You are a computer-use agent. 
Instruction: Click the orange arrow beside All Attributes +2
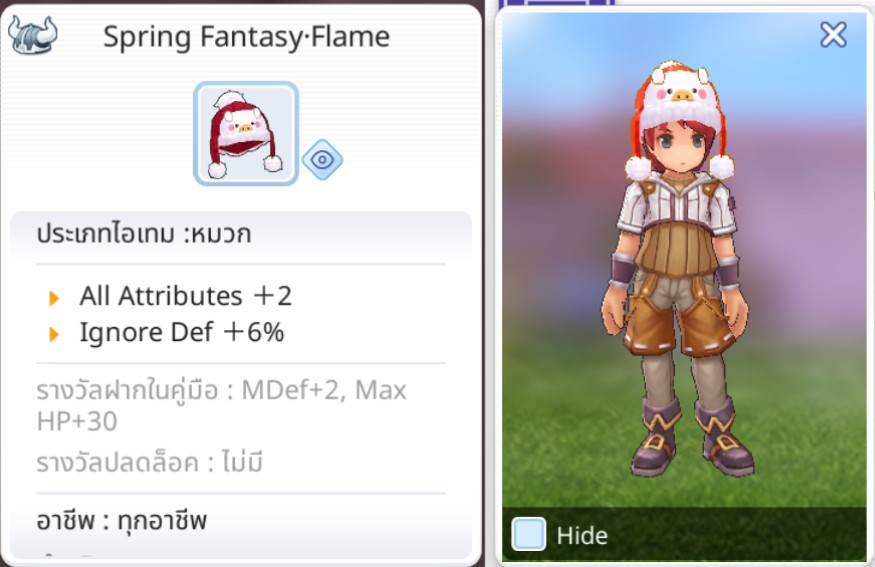tap(54, 298)
